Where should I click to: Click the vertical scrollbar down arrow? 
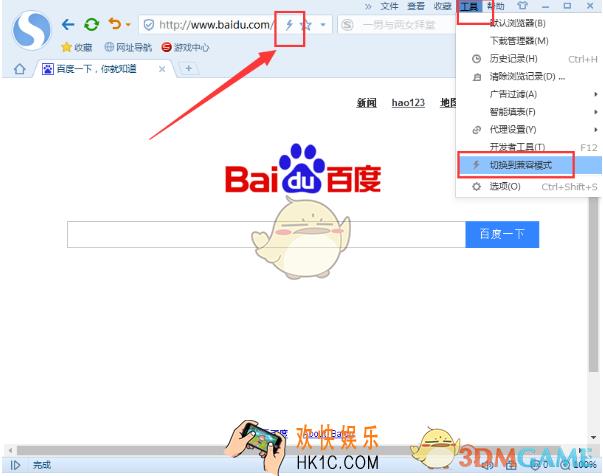coord(593,437)
